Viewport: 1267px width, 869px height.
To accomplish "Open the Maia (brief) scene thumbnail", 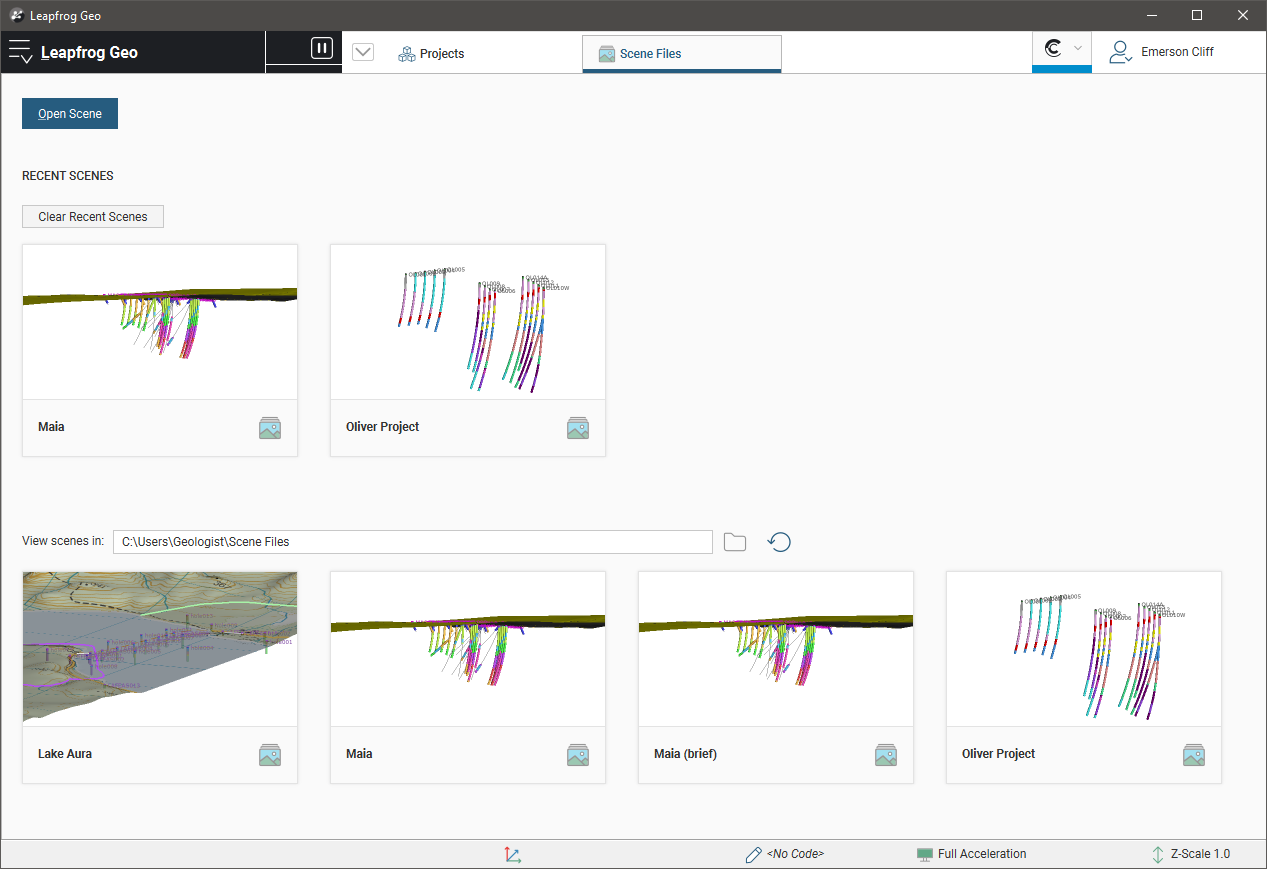I will pos(776,648).
